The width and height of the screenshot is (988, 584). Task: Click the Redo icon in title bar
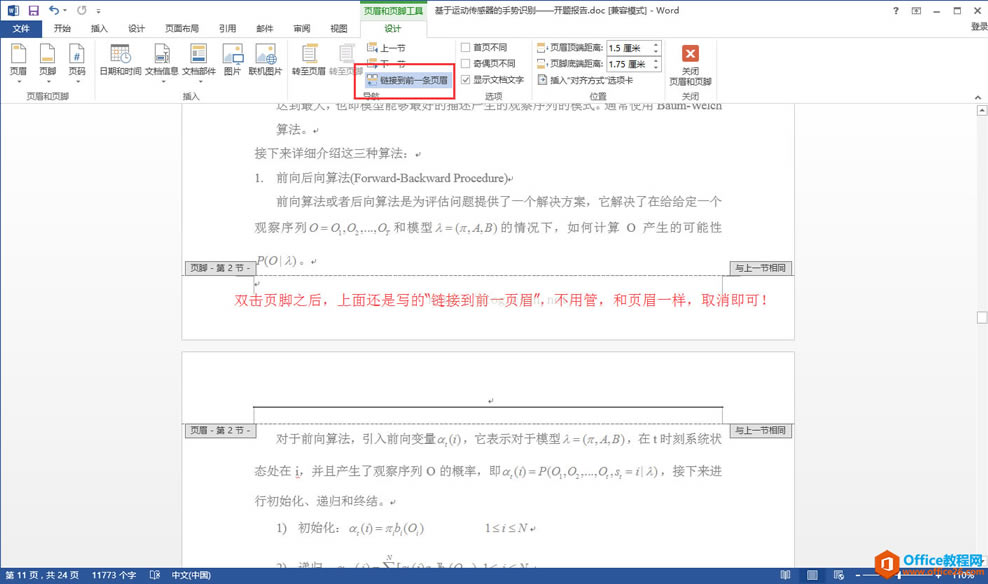click(x=81, y=10)
